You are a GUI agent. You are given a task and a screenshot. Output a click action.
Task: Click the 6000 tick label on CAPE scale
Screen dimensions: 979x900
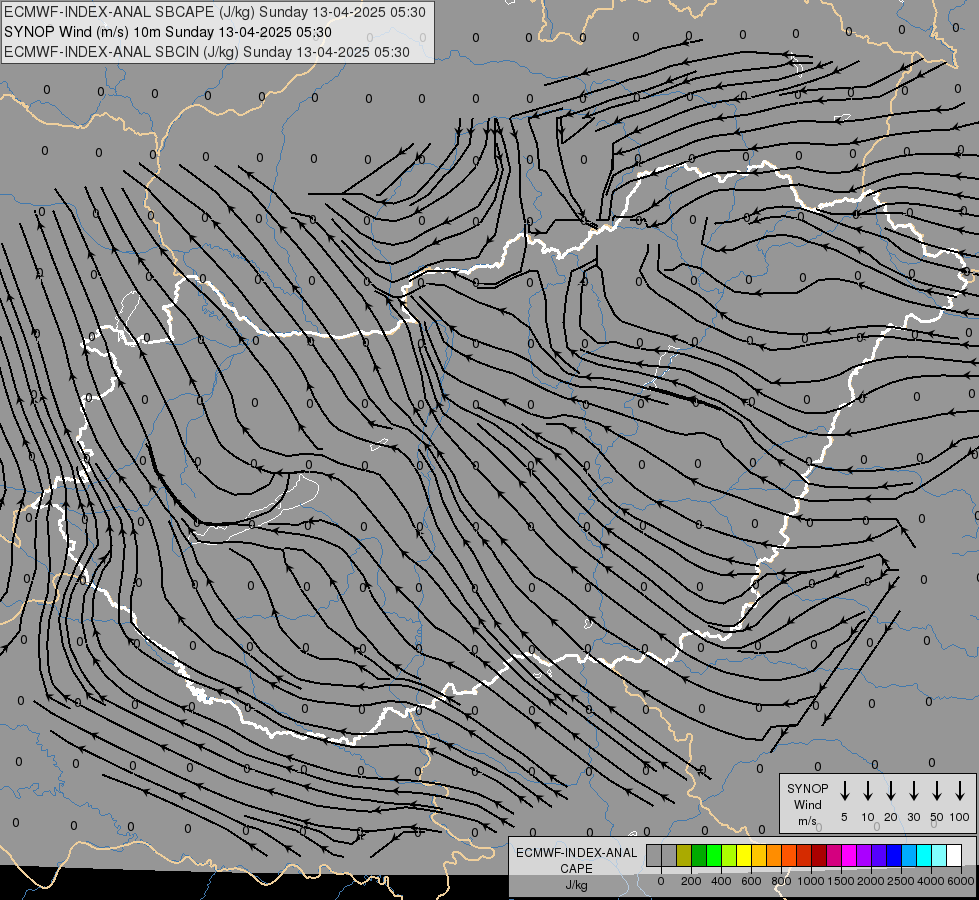(x=961, y=881)
